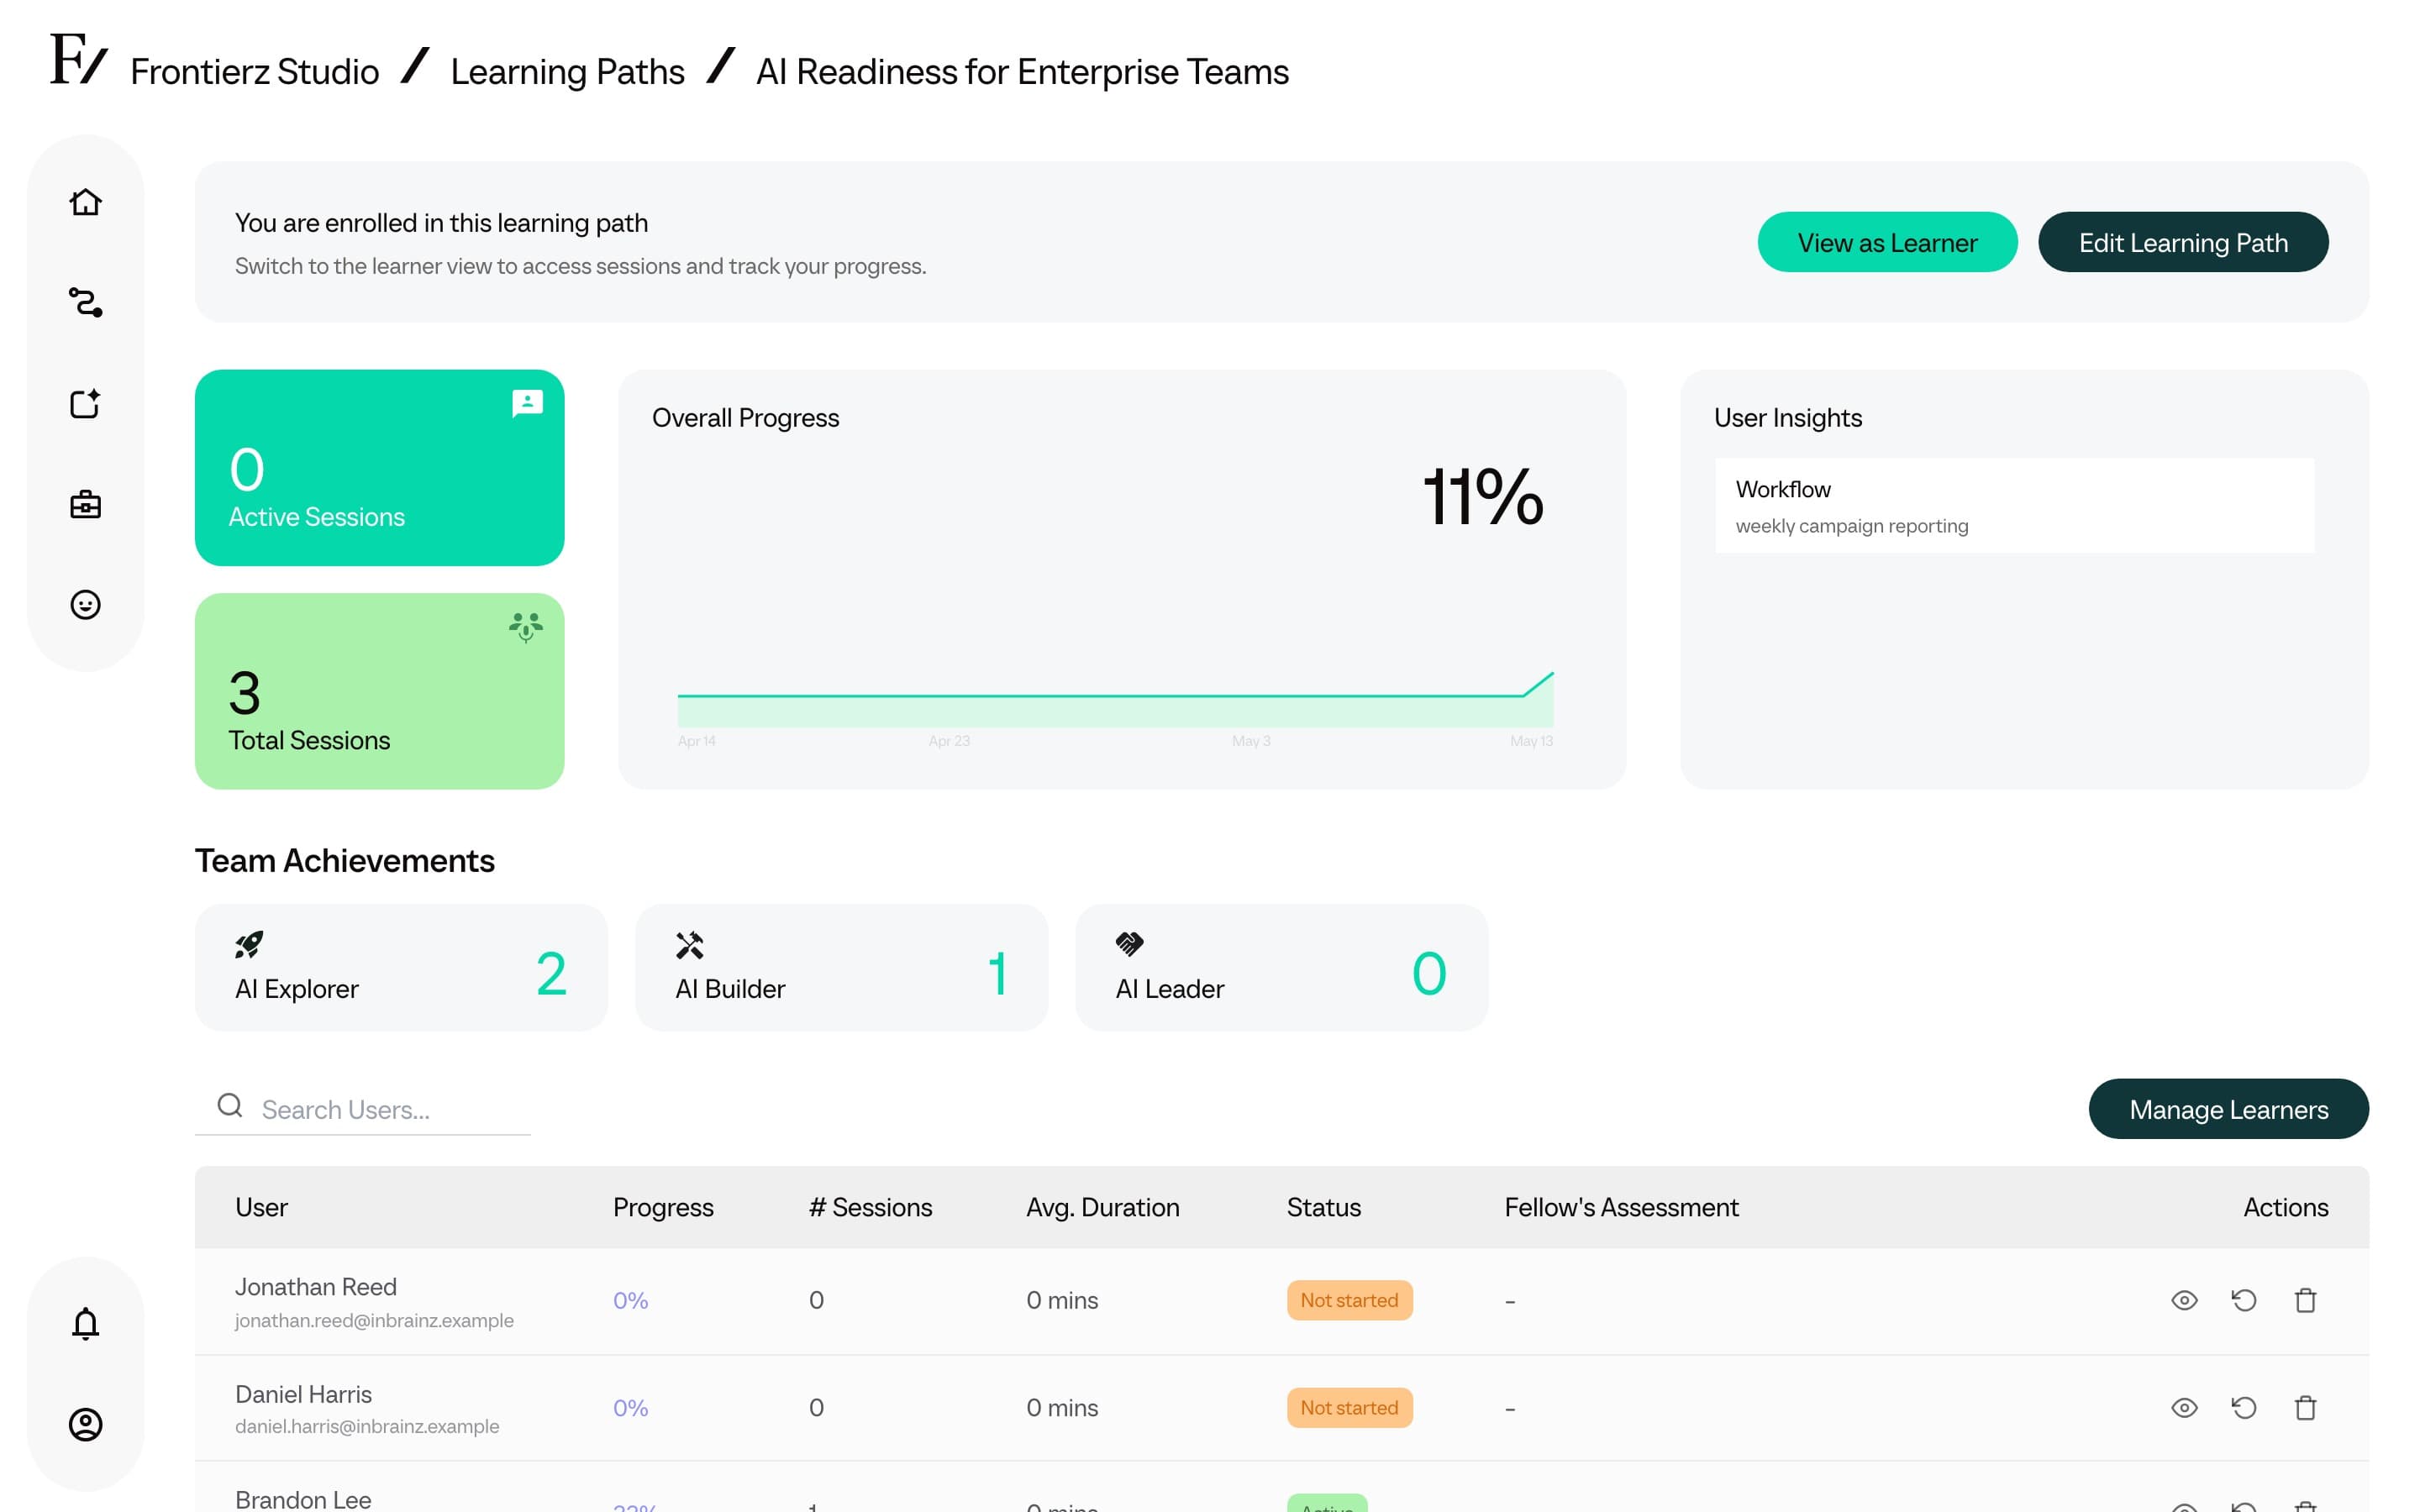Viewport: 2420px width, 1512px height.
Task: Click Daniel Harris's Not started badge
Action: coord(1349,1407)
